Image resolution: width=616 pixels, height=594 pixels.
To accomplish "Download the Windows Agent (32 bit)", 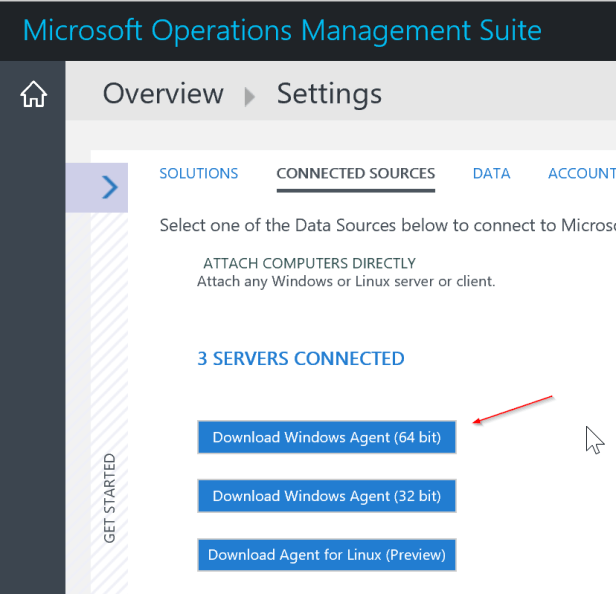I will click(326, 495).
